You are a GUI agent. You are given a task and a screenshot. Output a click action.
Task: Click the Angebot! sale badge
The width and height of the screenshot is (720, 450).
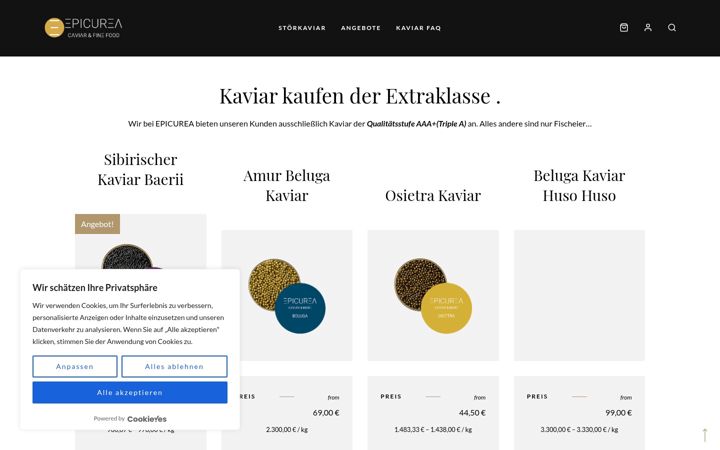(97, 224)
